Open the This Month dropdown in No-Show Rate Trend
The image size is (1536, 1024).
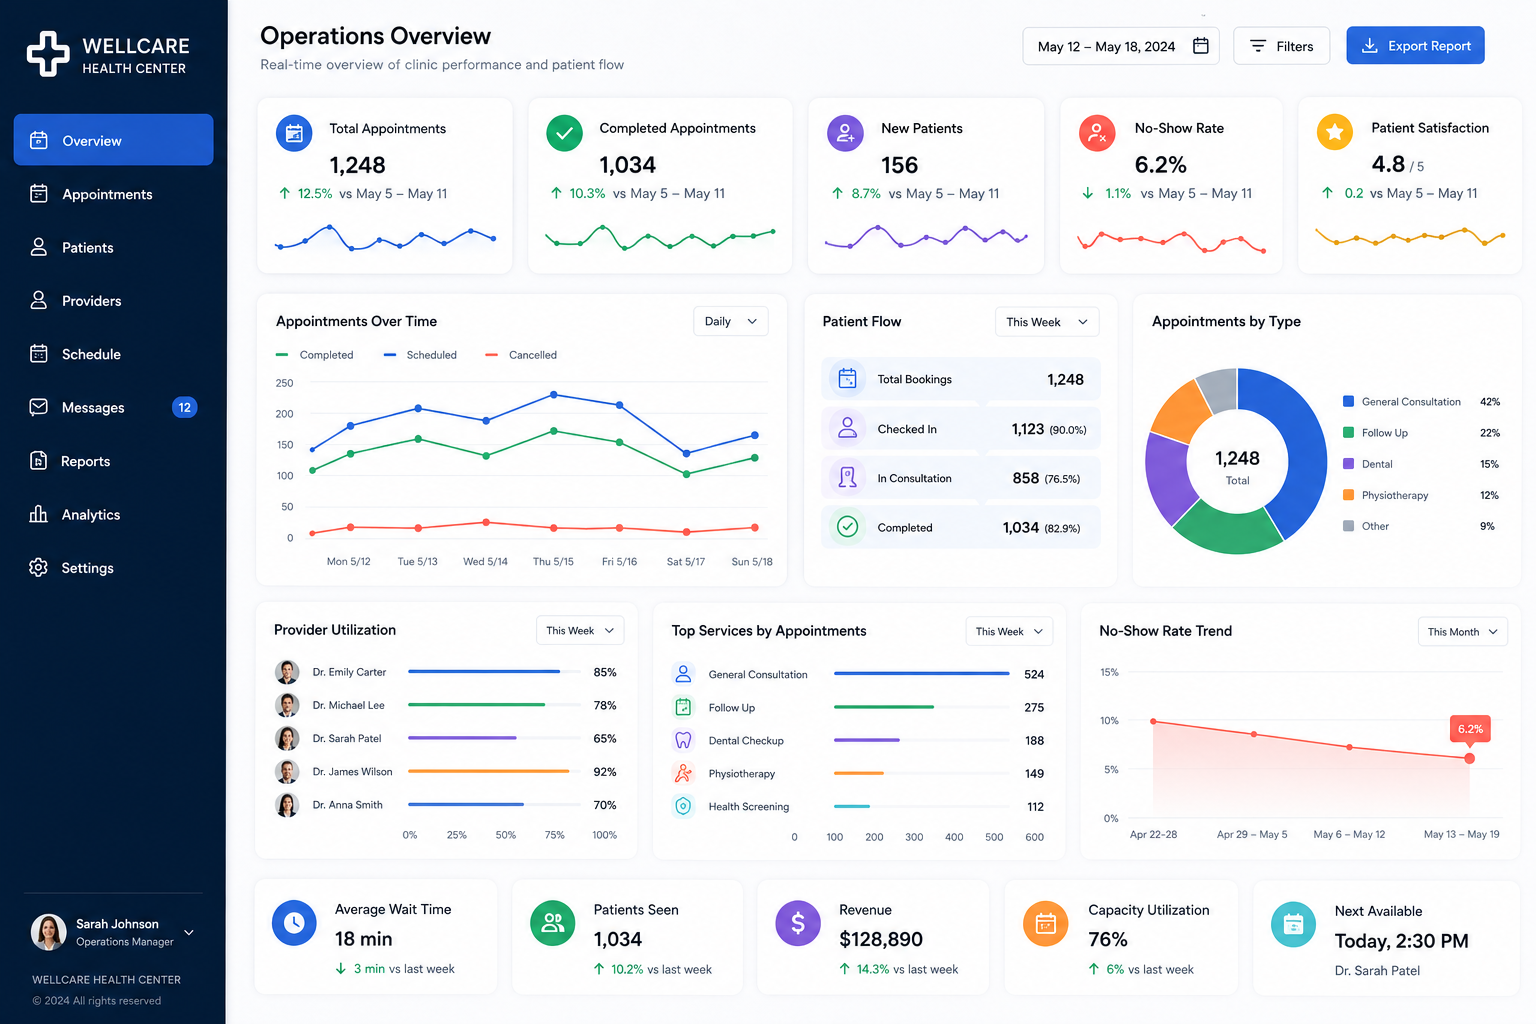pyautogui.click(x=1462, y=631)
